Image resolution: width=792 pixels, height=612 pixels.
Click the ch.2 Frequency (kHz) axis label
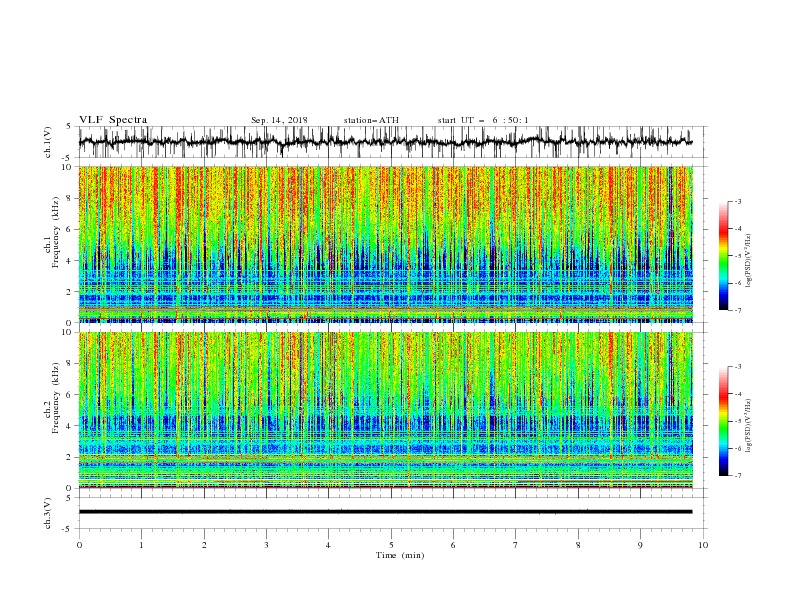pos(52,398)
